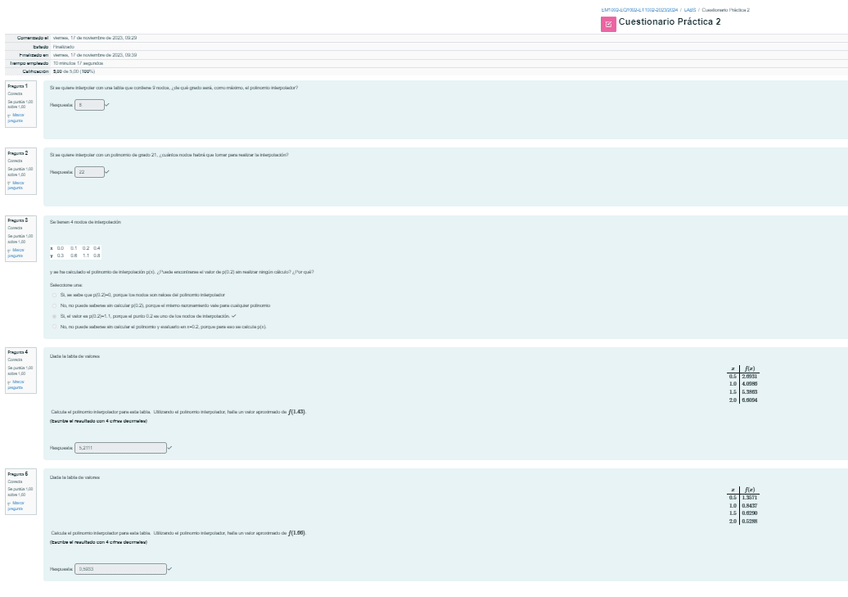Click the 'Cuestionario Práctica 2' page heading
Viewport: 848px width, 597px height.
[669, 23]
